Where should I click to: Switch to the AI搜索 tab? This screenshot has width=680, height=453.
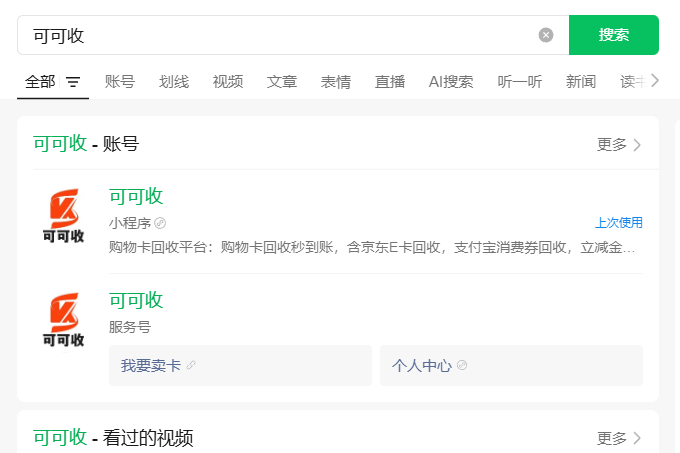click(x=451, y=82)
